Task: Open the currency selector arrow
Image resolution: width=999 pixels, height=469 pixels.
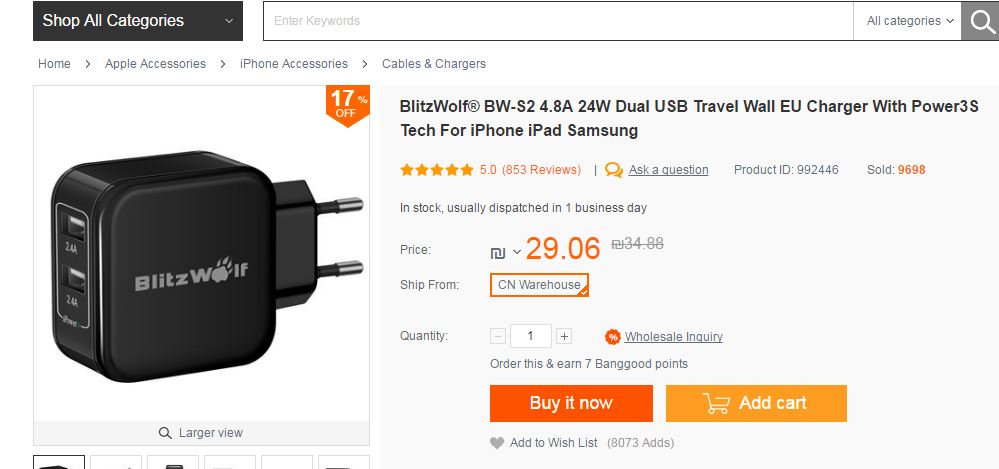Action: point(517,252)
